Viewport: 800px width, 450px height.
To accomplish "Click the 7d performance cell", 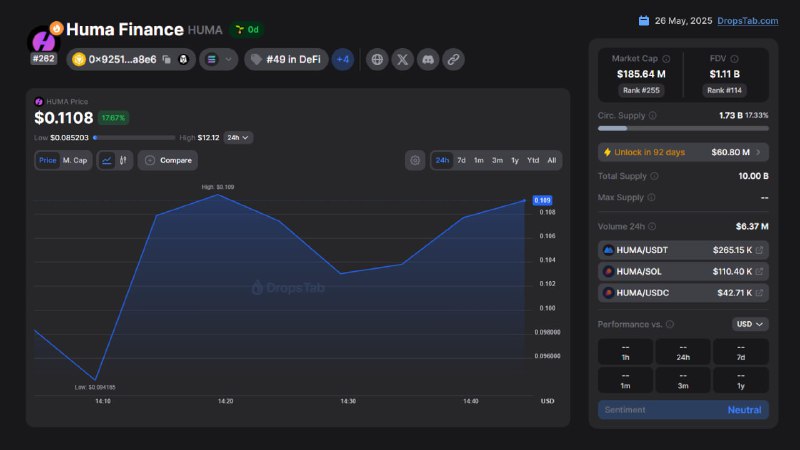I will 741,352.
